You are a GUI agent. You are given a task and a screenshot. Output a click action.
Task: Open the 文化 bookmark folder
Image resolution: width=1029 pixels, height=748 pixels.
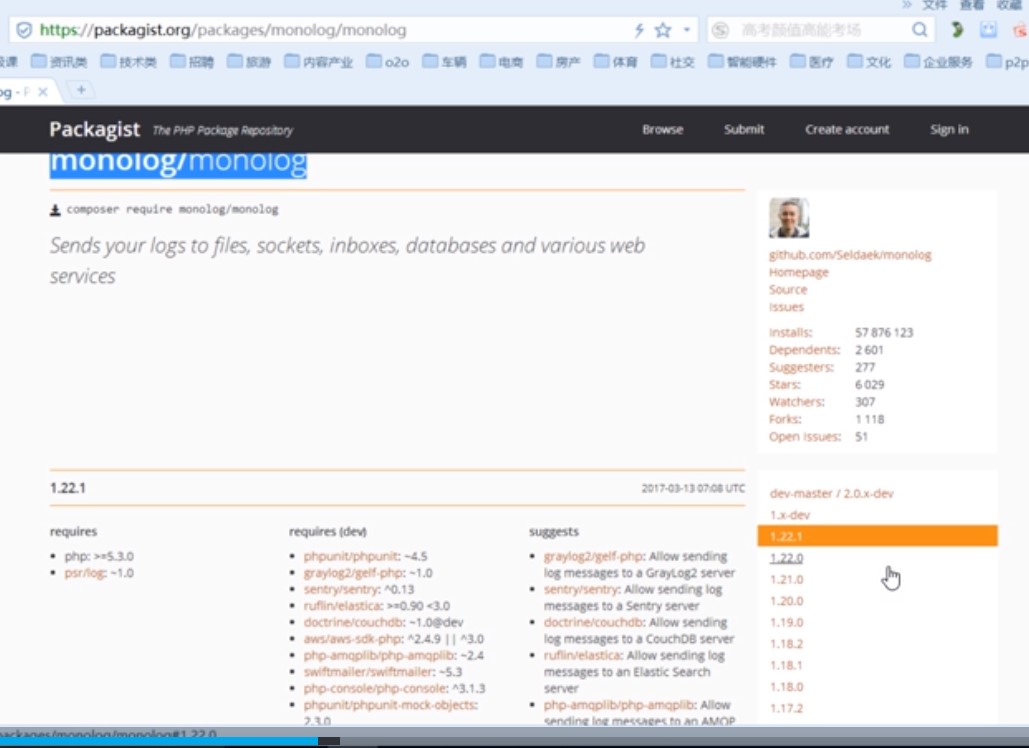869,62
